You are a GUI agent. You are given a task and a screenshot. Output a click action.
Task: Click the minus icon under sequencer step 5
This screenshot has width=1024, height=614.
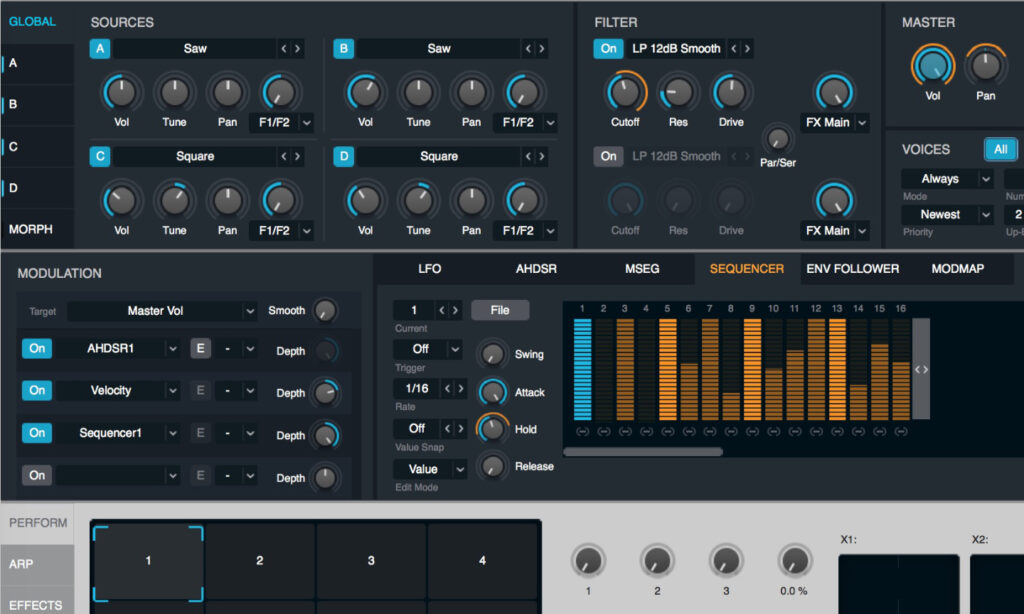click(667, 431)
